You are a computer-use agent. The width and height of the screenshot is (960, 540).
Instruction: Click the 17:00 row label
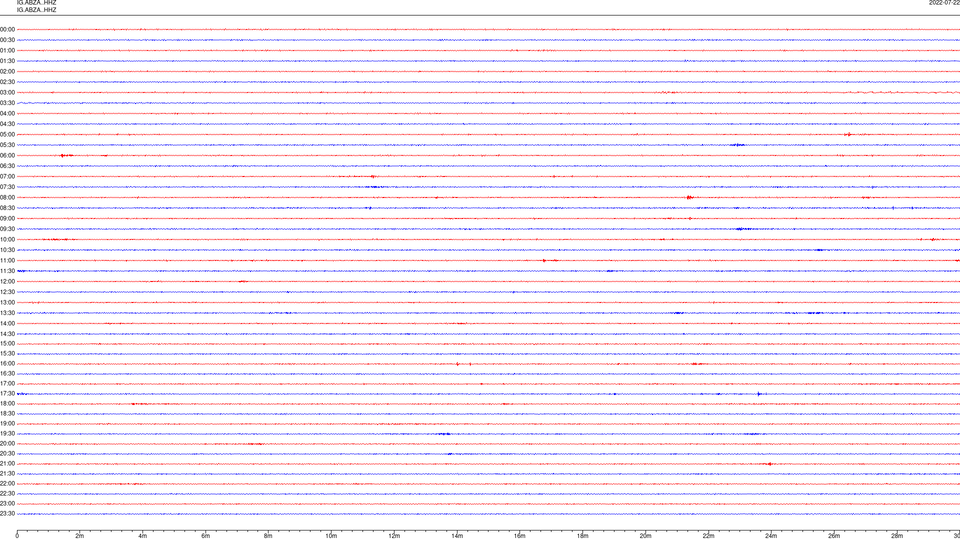pos(7,384)
